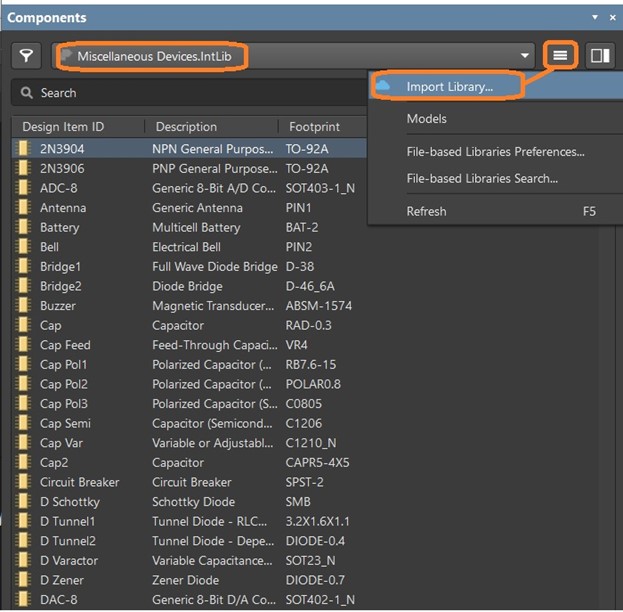Click the component icon for Bridge1
The width and height of the screenshot is (623, 612).
23,266
